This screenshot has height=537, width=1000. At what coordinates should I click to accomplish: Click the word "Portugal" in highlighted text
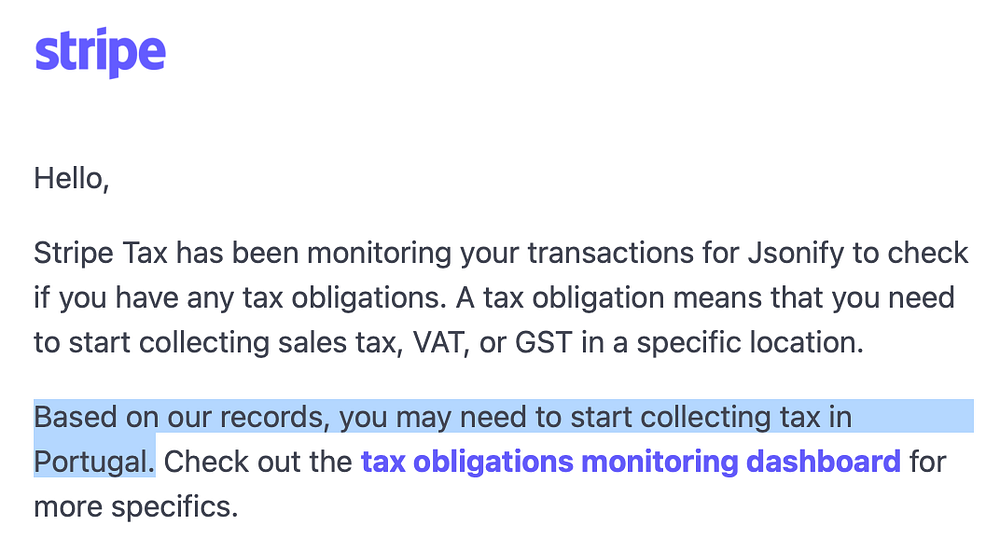point(93,462)
